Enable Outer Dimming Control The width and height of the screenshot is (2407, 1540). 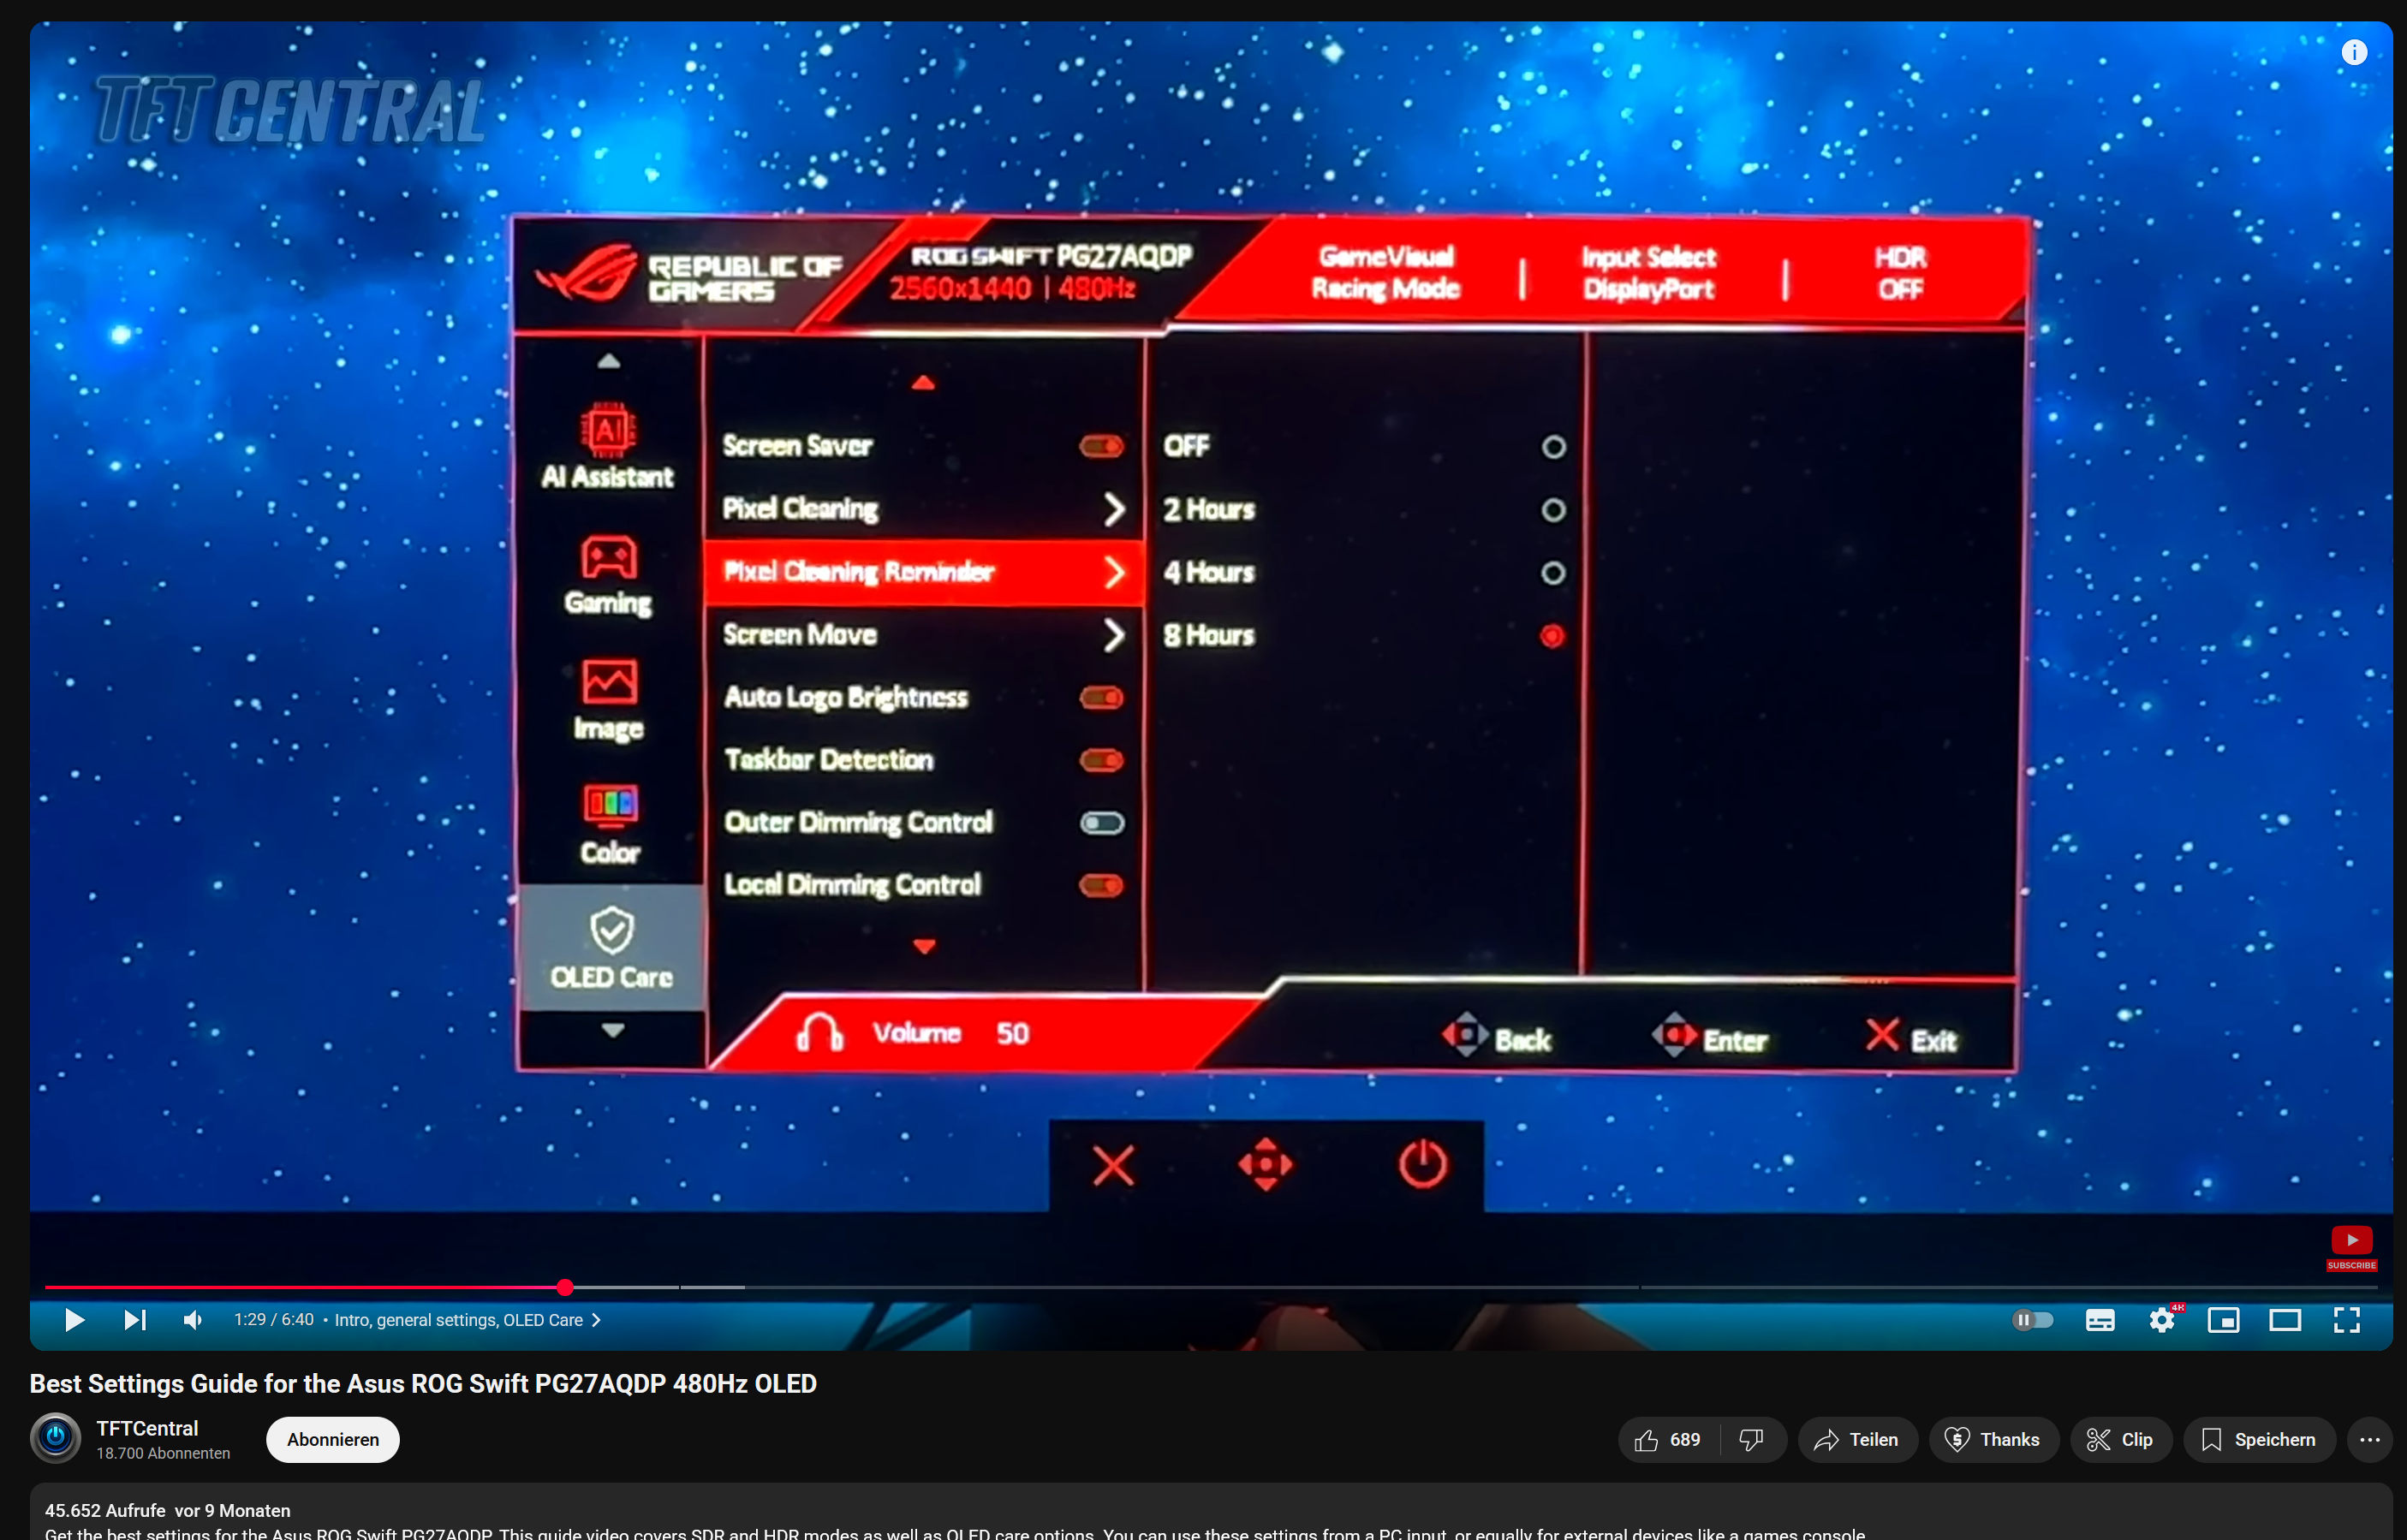coord(1100,822)
